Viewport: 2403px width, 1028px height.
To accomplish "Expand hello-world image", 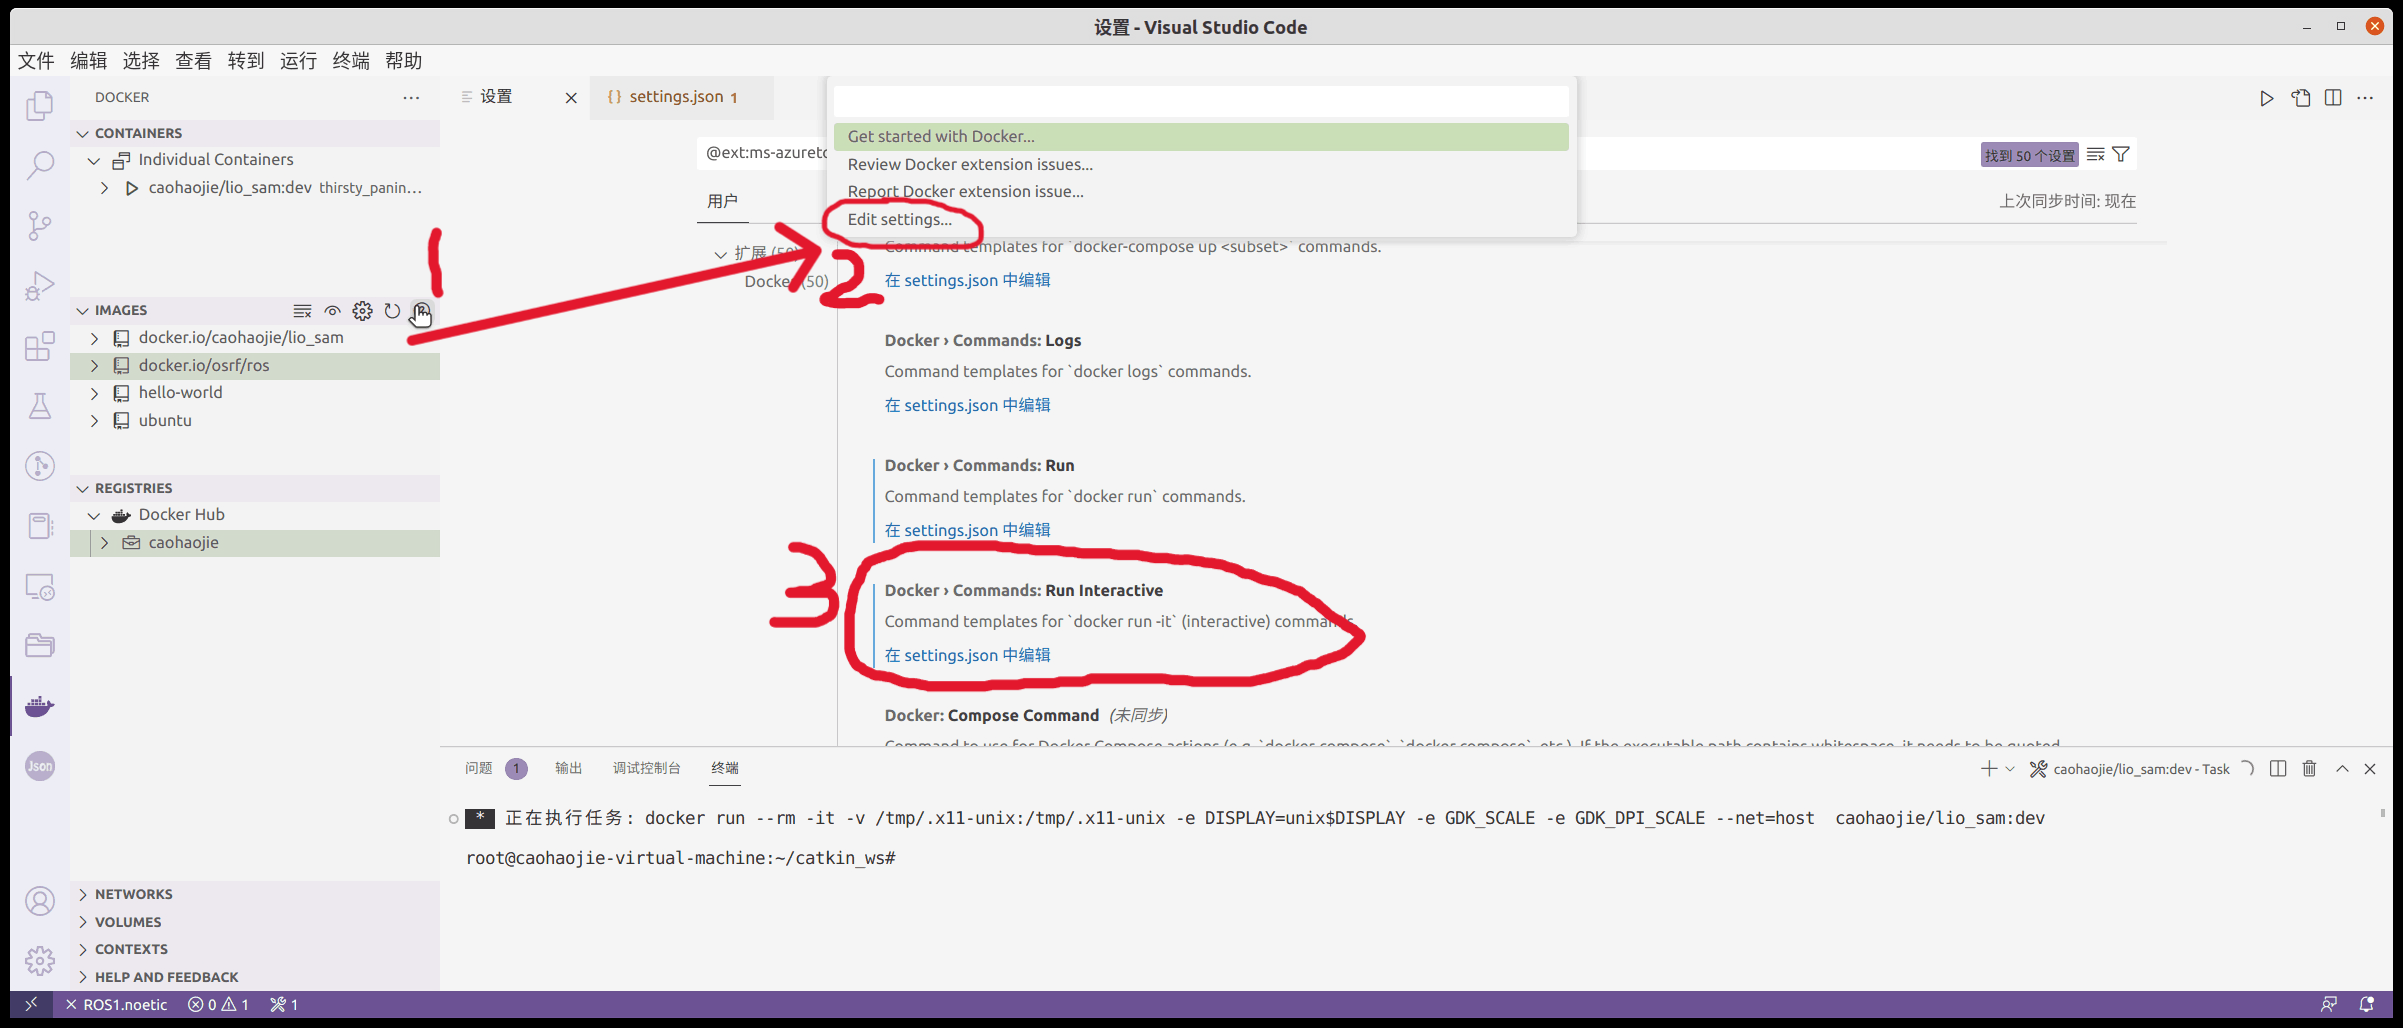I will 94,393.
